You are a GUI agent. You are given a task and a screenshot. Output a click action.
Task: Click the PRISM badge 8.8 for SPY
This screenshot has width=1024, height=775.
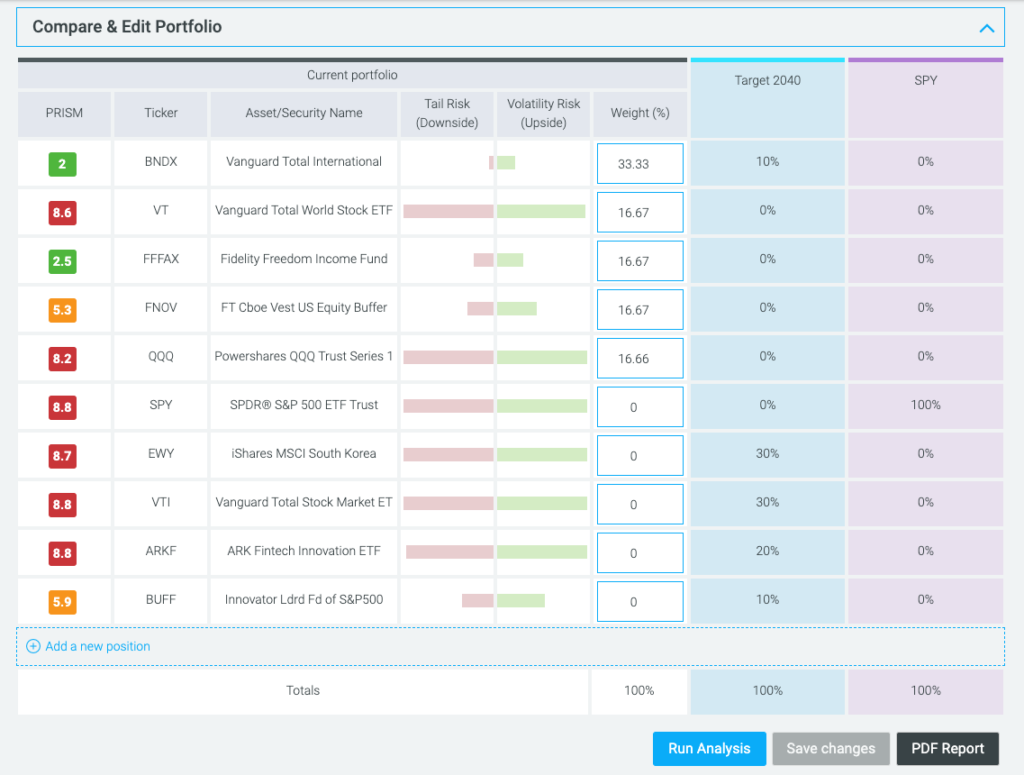[x=63, y=407]
